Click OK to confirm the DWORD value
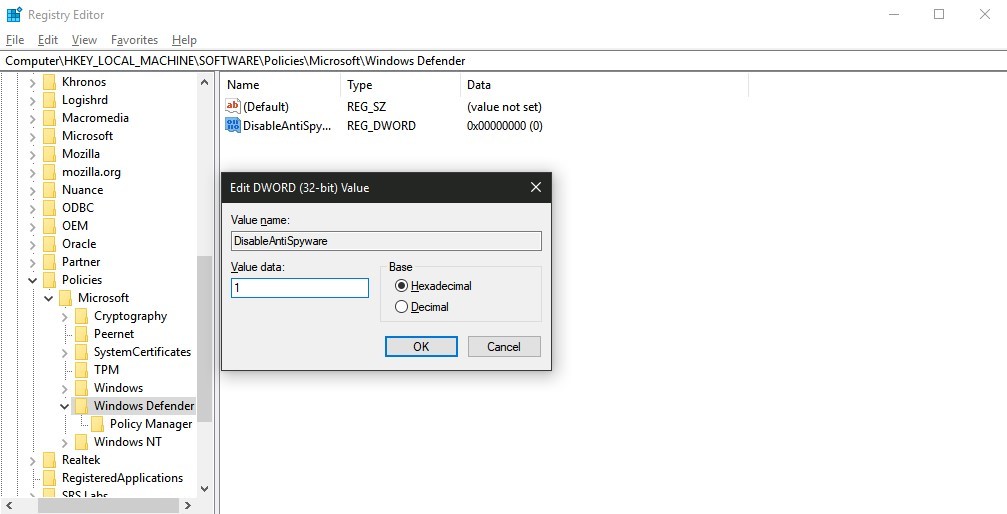The width and height of the screenshot is (1007, 514). (x=421, y=346)
